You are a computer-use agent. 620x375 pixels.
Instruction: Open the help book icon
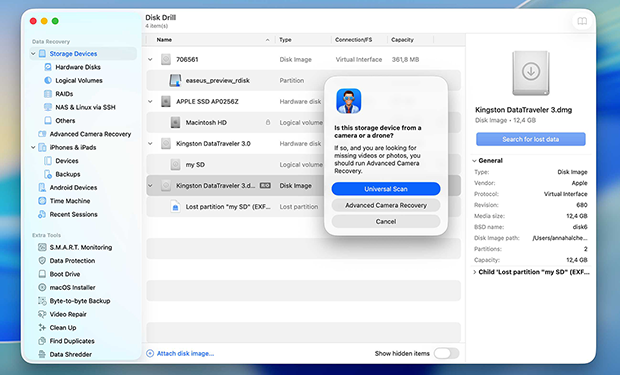point(582,21)
